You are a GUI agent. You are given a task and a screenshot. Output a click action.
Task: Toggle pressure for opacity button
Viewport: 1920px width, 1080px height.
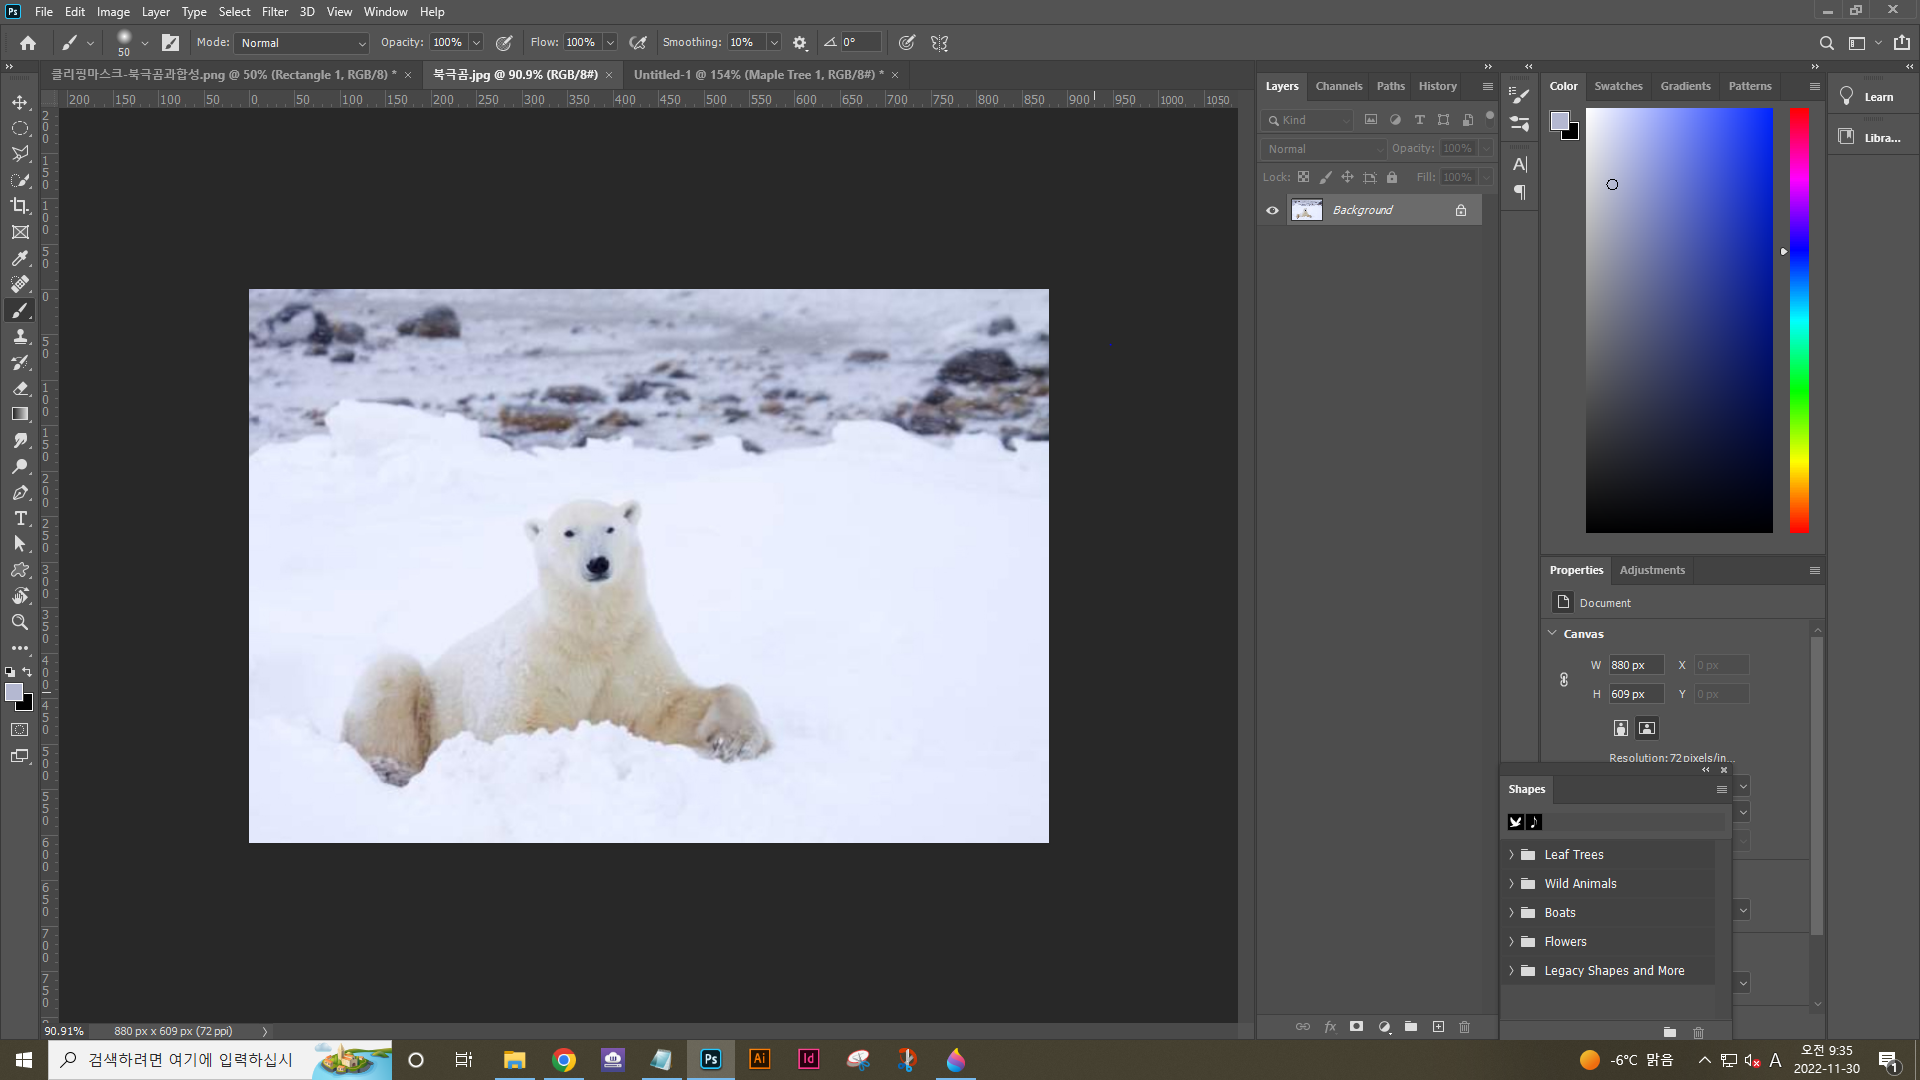pyautogui.click(x=504, y=43)
